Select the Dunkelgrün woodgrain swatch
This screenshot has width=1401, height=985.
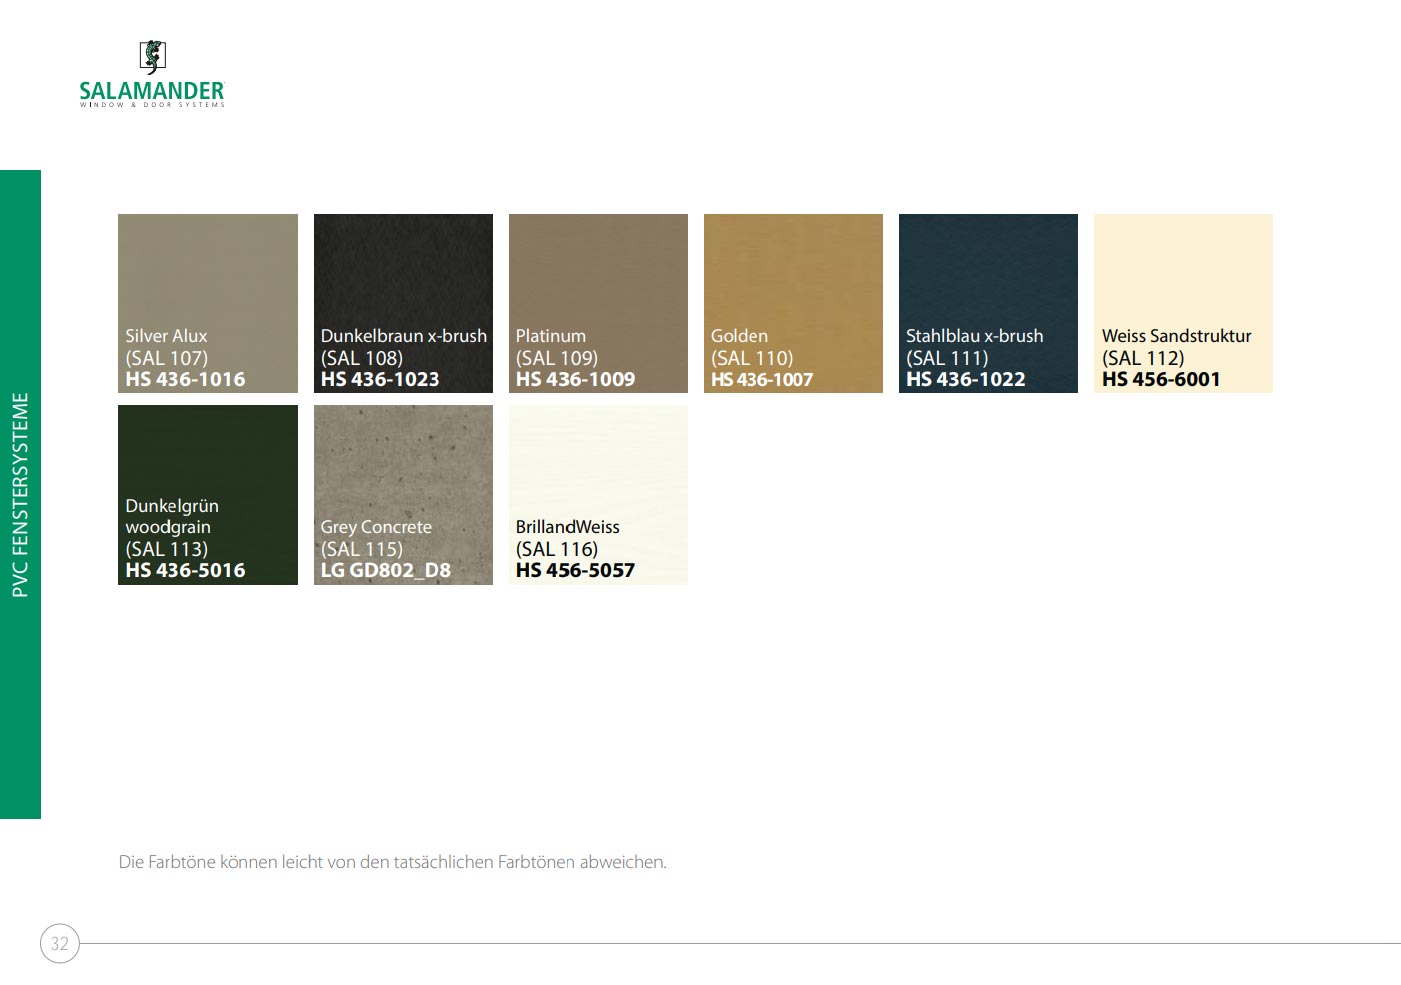[208, 495]
